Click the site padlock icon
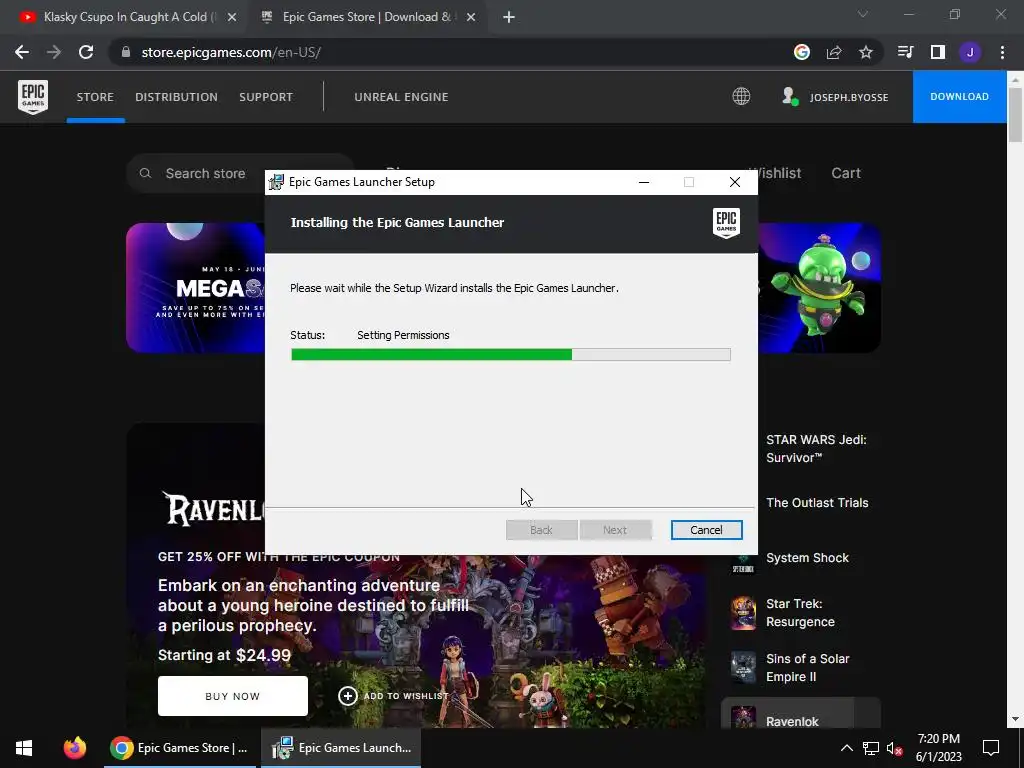This screenshot has width=1024, height=768. pyautogui.click(x=126, y=52)
